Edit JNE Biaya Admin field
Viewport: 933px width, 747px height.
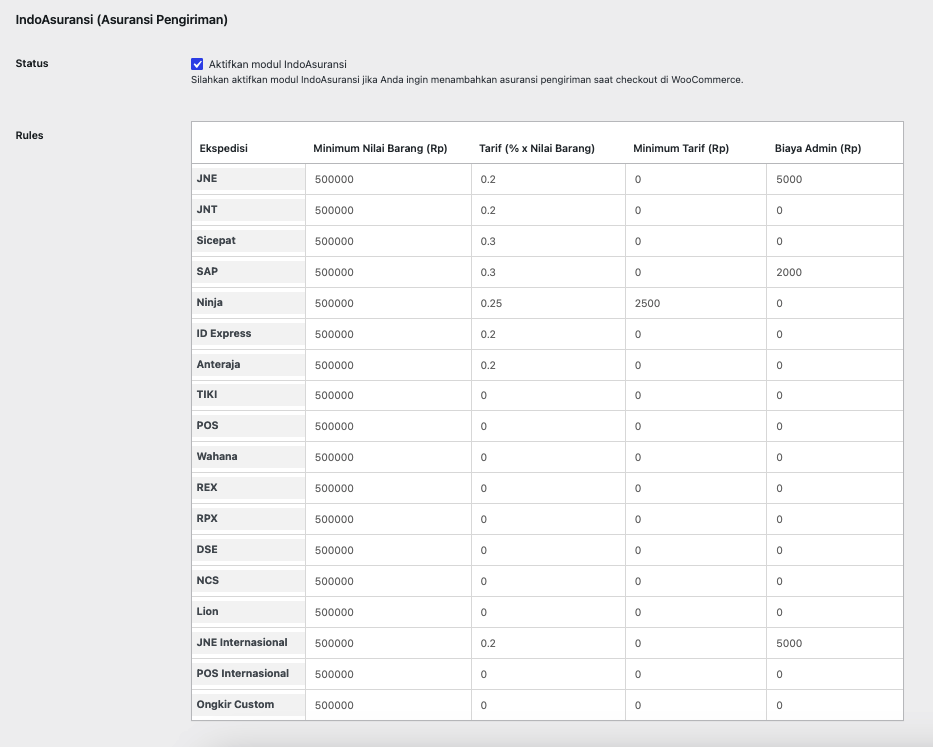point(835,179)
